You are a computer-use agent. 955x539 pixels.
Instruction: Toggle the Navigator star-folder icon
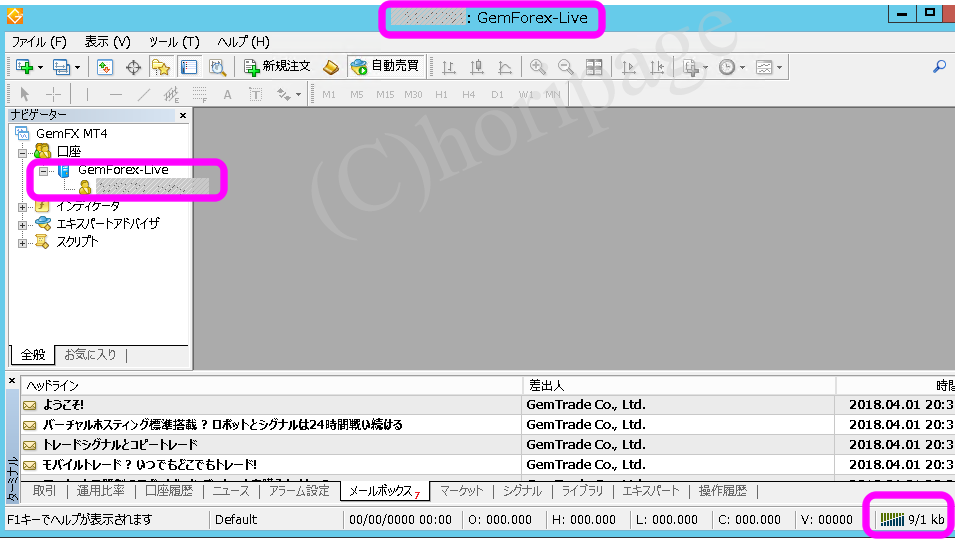pos(161,67)
